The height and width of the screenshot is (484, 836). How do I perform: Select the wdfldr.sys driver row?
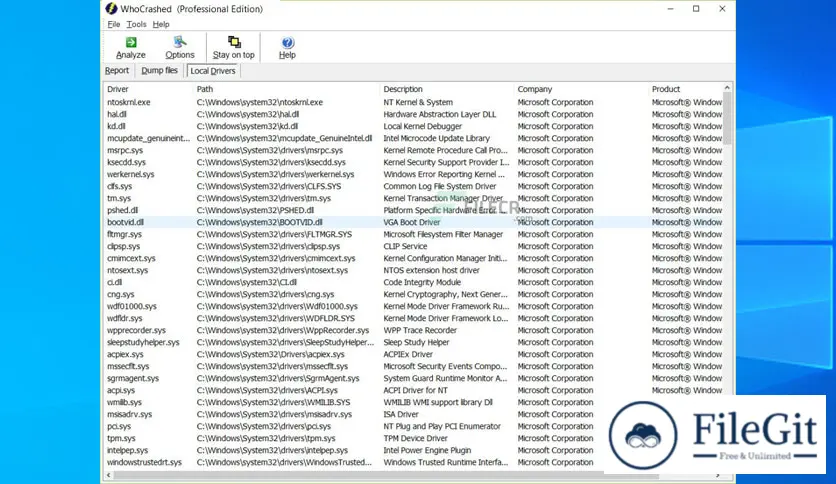coord(413,318)
